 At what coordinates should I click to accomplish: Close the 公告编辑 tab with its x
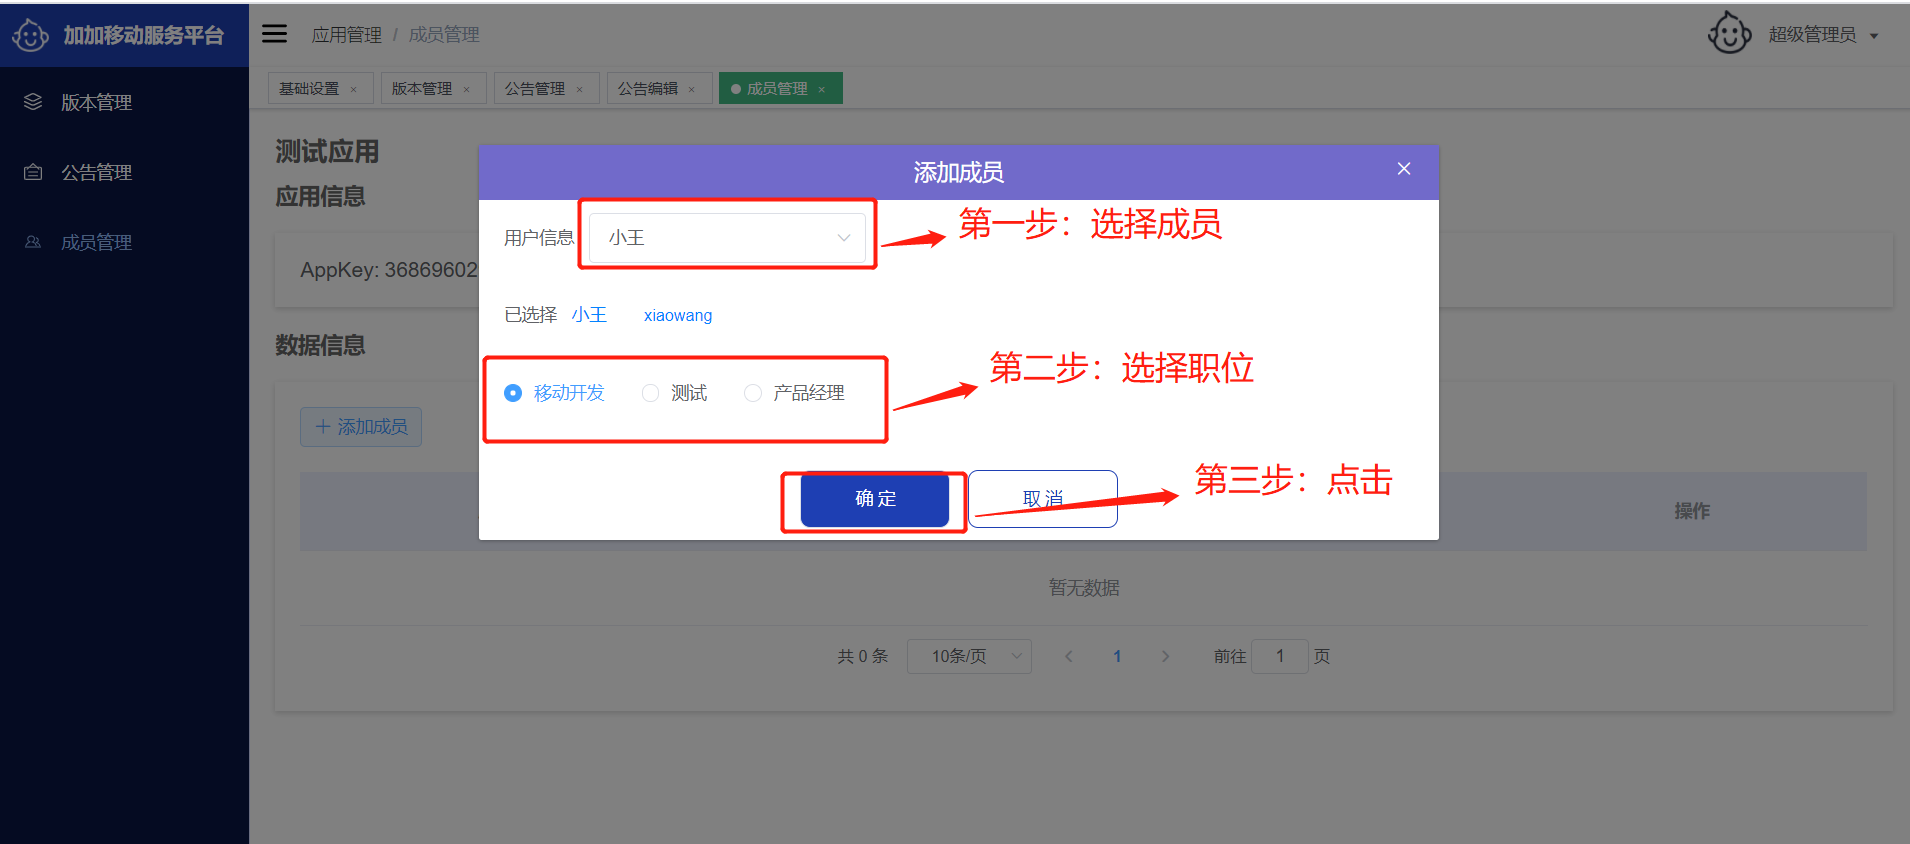(692, 90)
